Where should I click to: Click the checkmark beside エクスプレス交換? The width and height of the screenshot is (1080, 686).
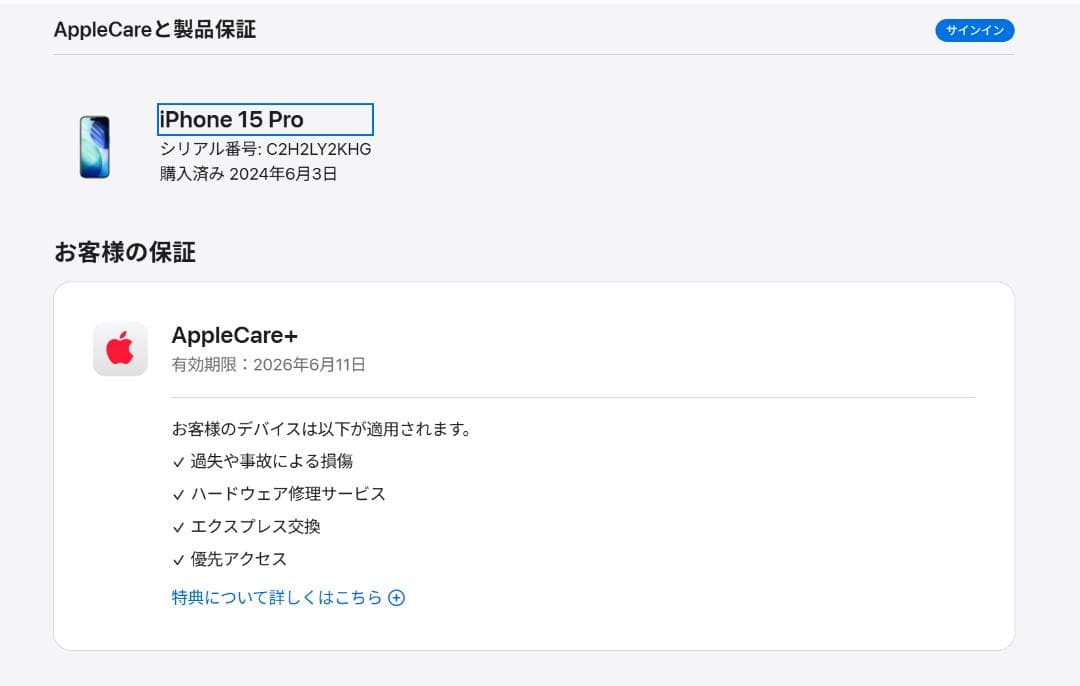click(x=179, y=527)
